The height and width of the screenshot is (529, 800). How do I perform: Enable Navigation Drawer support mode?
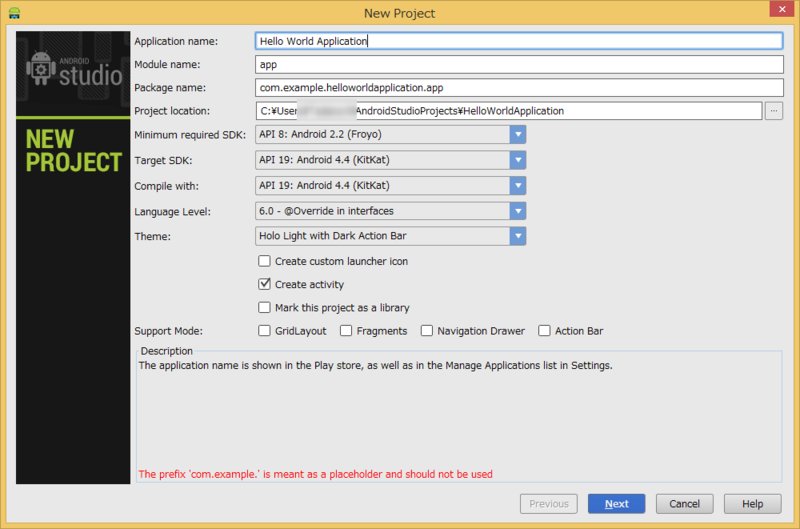[427, 331]
